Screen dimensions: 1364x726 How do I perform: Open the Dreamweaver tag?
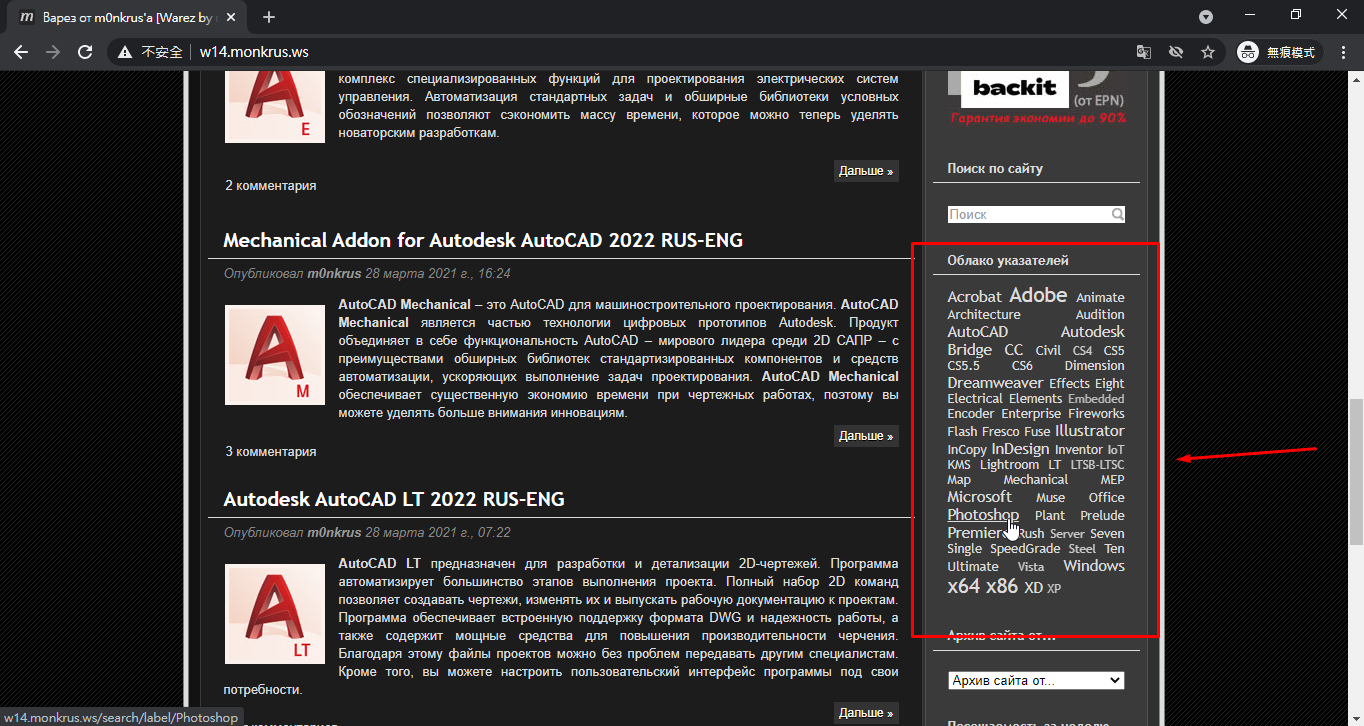click(995, 383)
